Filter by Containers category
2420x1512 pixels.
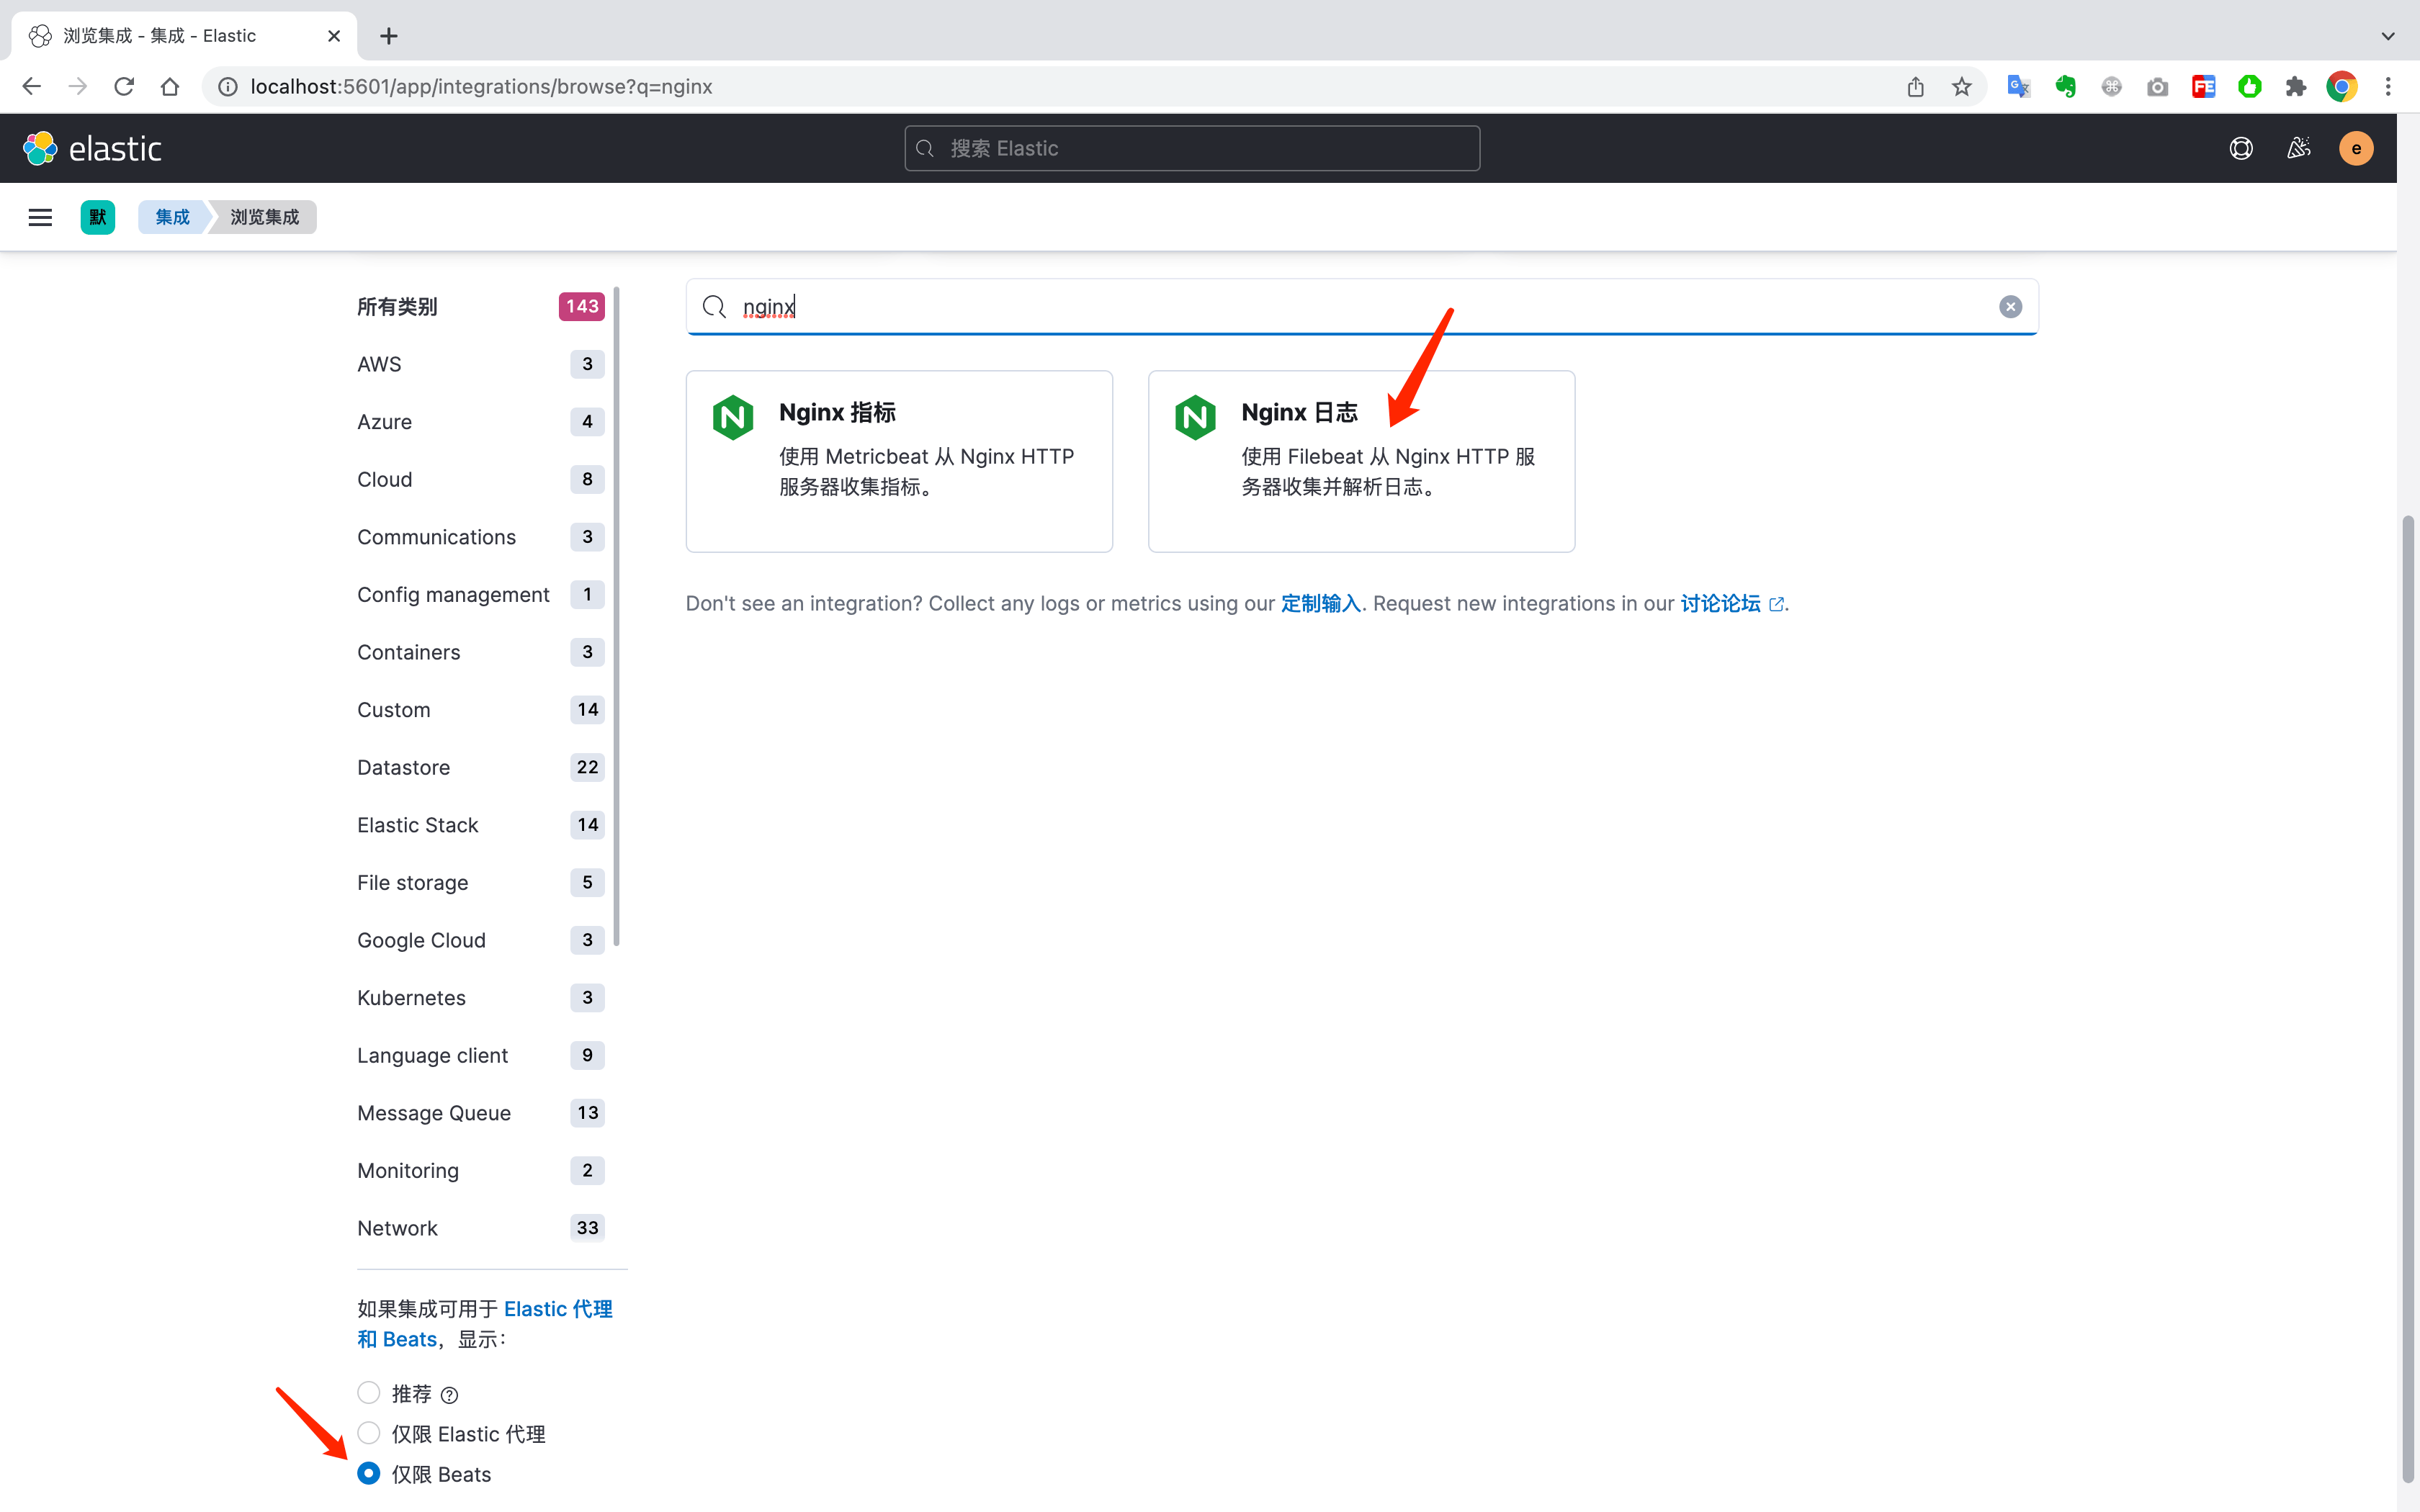(481, 652)
